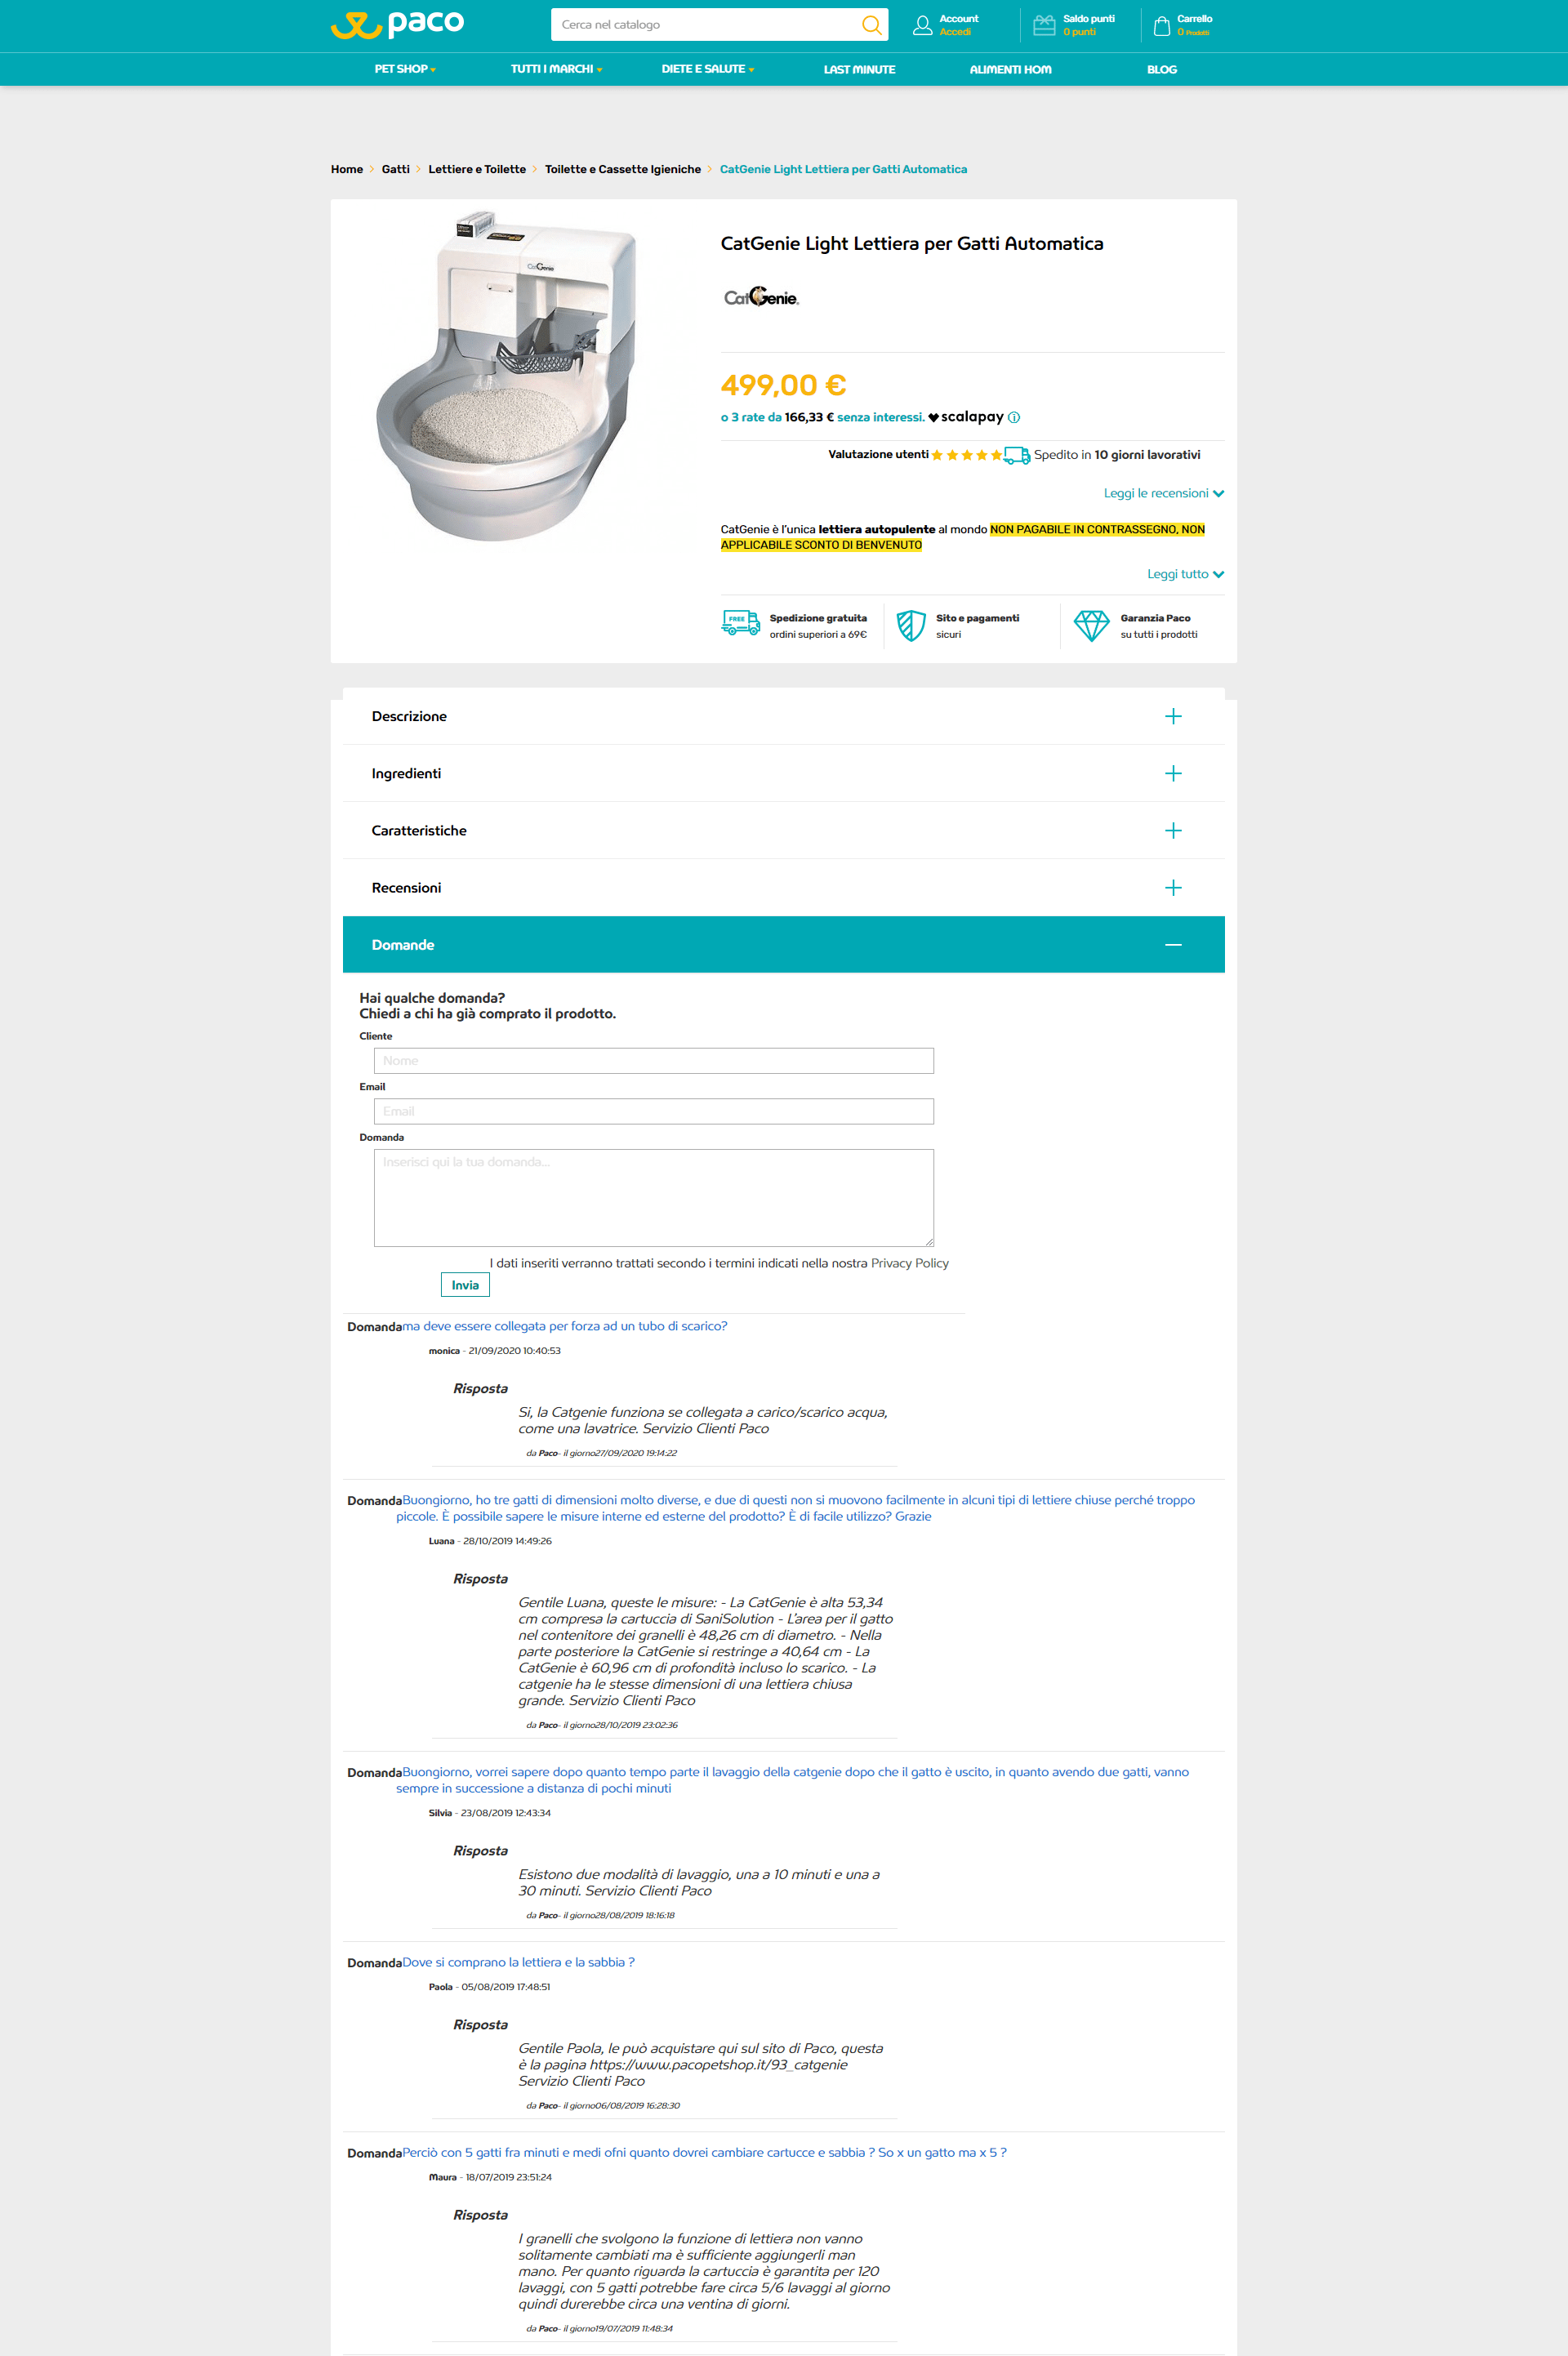Focus the catalog search field

pyautogui.click(x=705, y=25)
